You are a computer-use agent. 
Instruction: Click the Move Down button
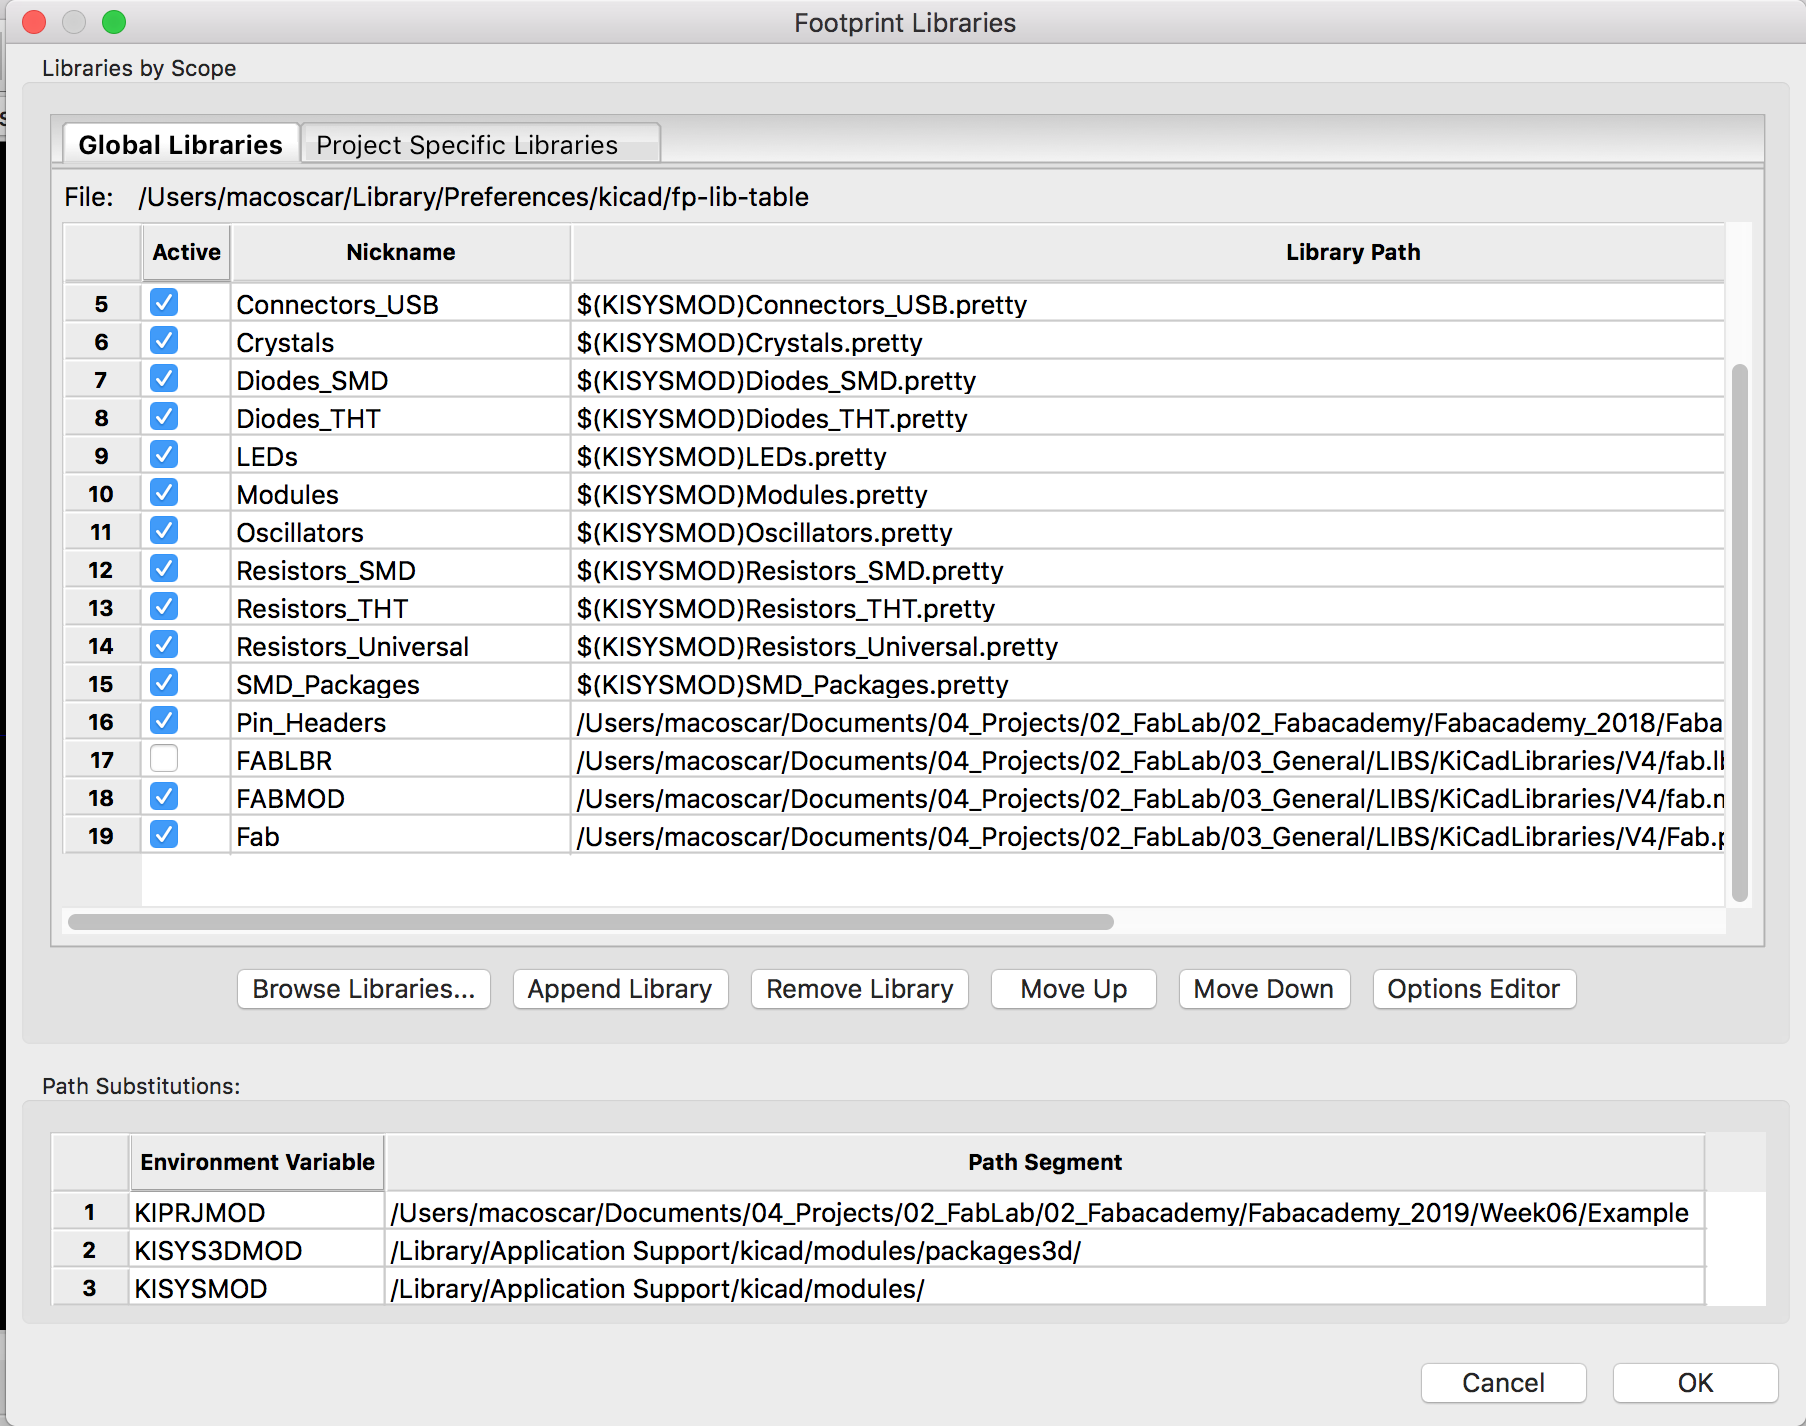pos(1263,989)
